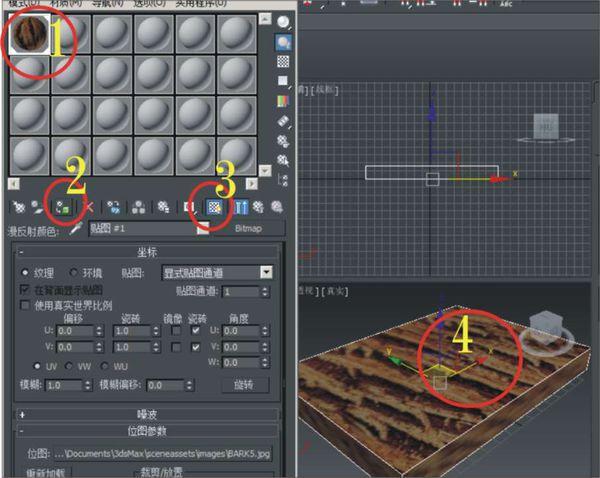Click the 模糊 spinner arrows
600x478 pixels.
click(x=88, y=385)
